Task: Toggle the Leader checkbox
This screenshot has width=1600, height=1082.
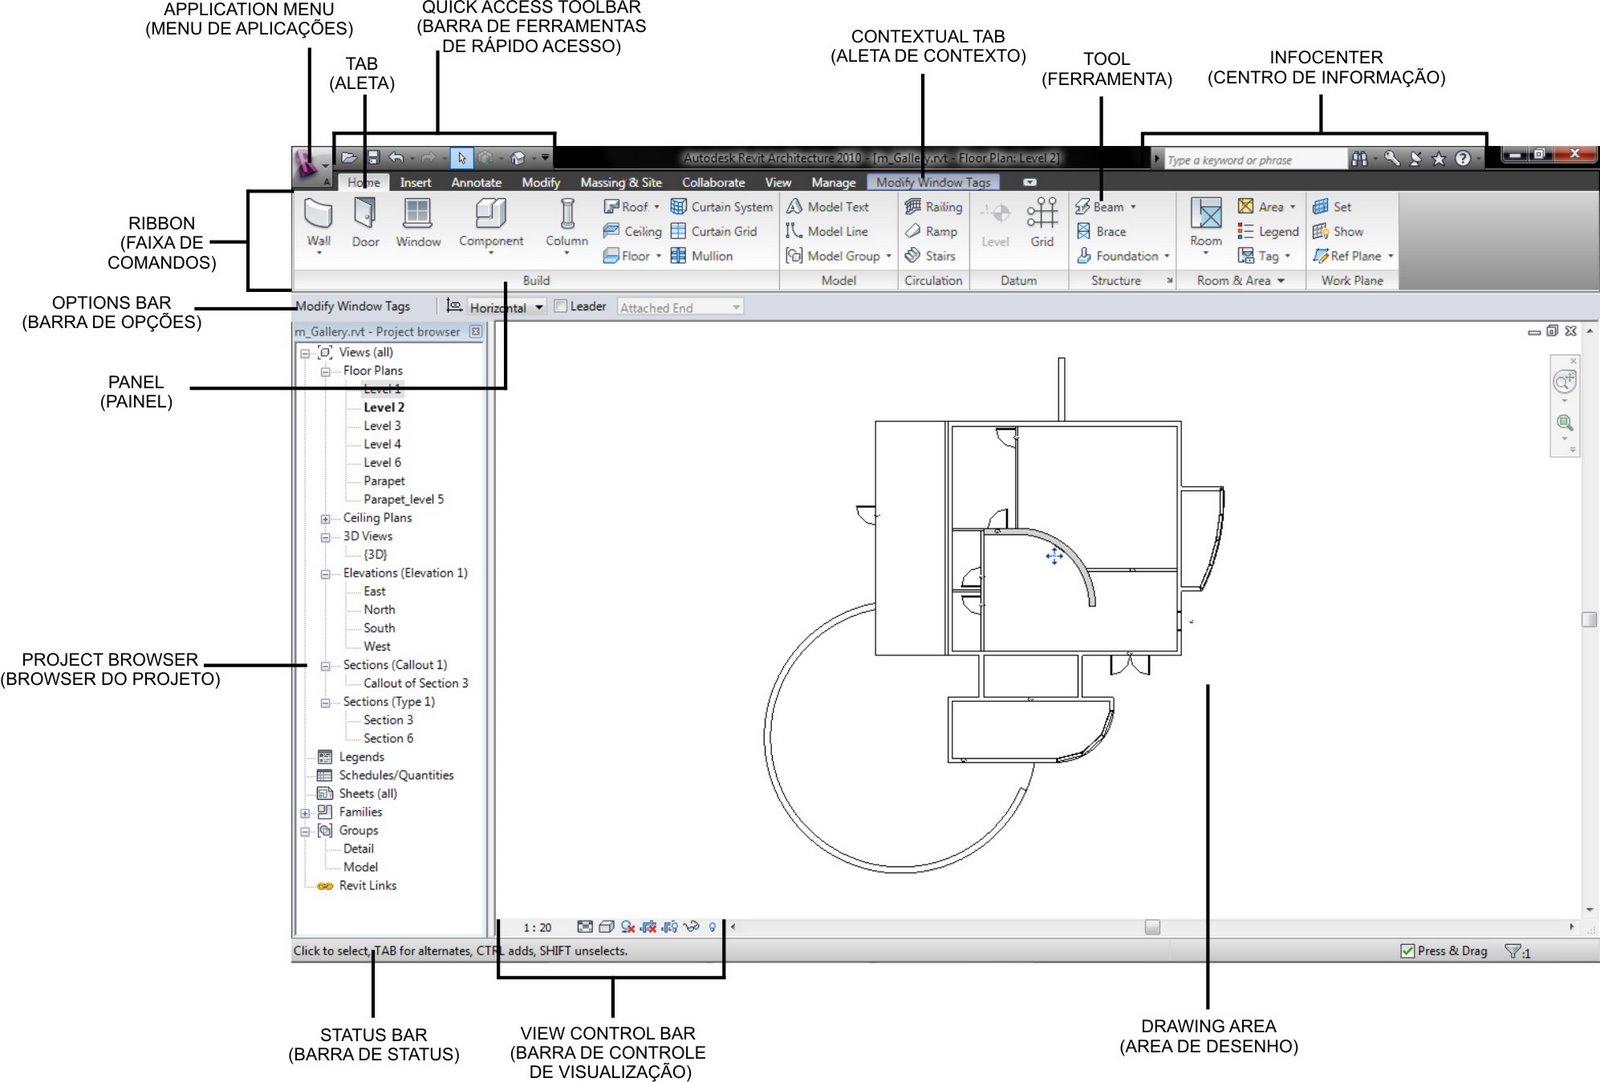Action: click(x=561, y=307)
